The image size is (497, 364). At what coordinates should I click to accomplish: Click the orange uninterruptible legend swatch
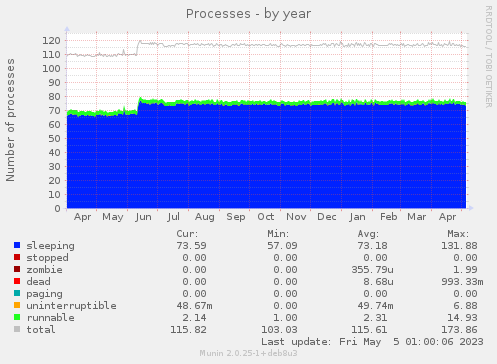coord(17,305)
